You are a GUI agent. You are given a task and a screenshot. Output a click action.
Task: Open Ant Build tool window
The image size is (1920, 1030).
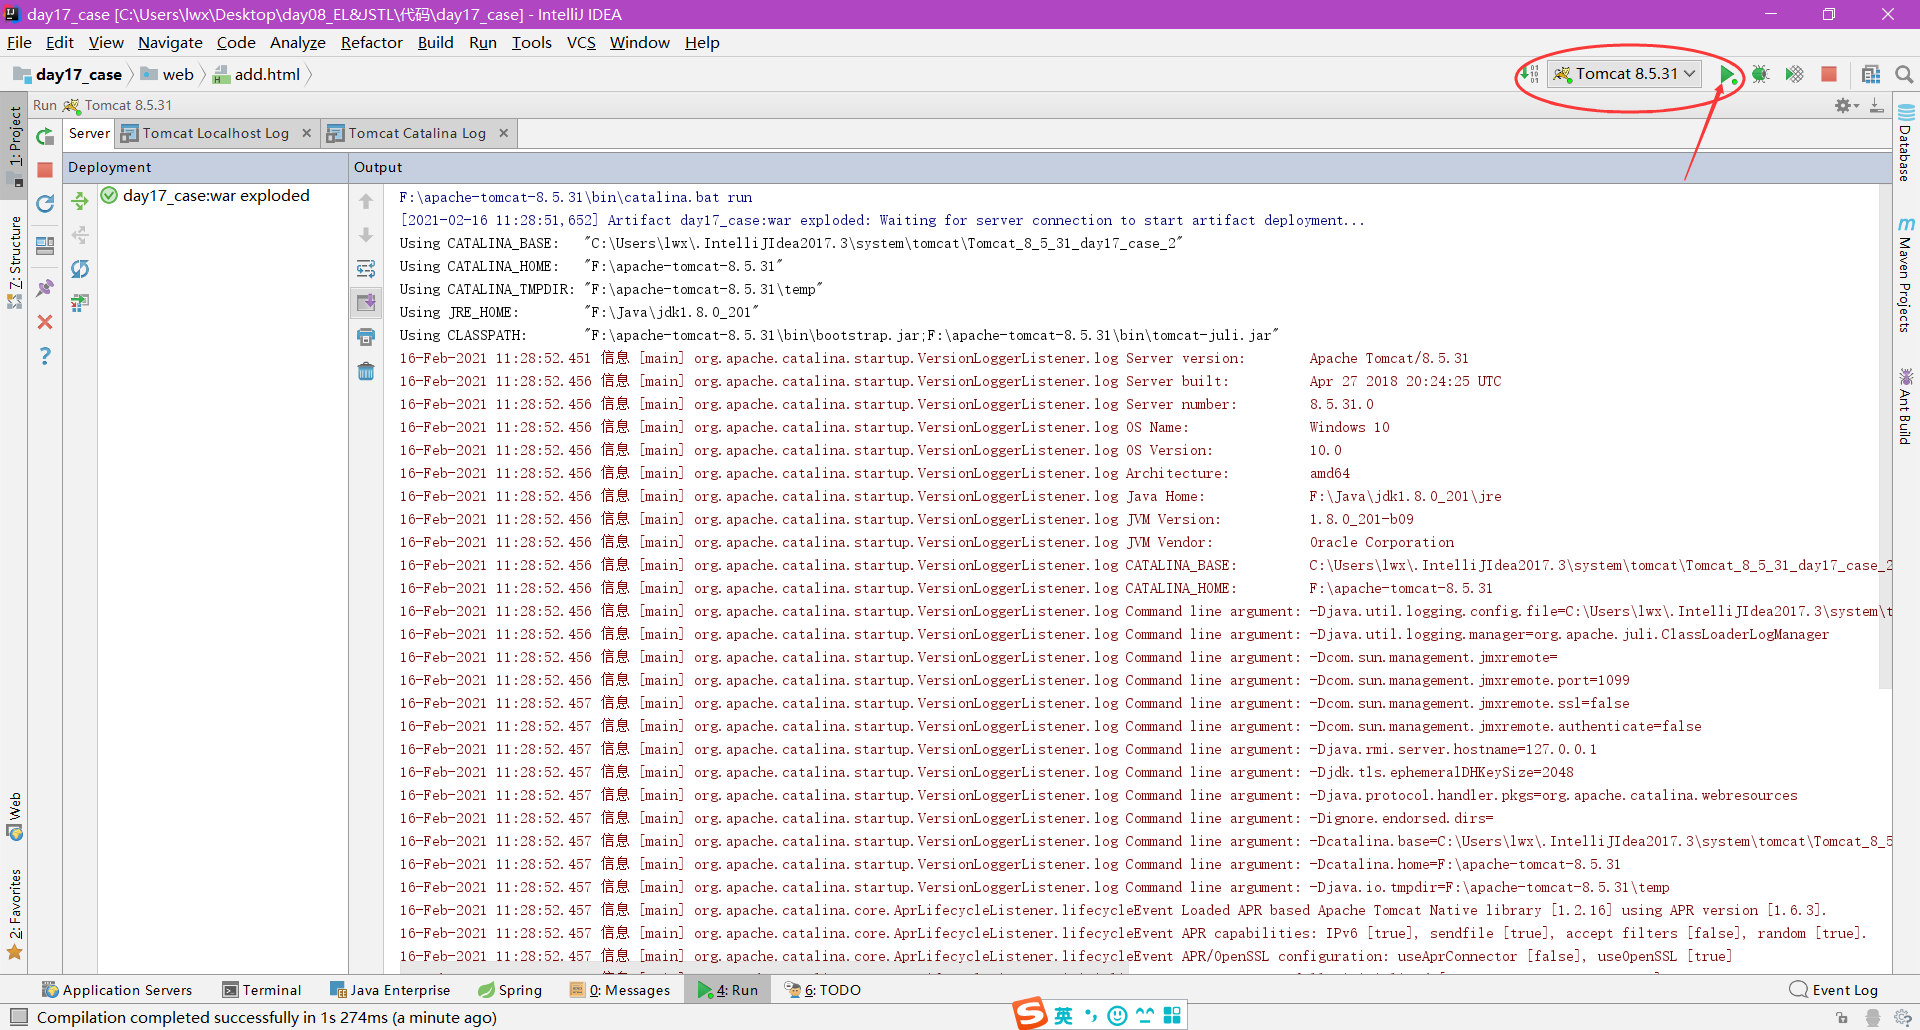coord(1906,407)
